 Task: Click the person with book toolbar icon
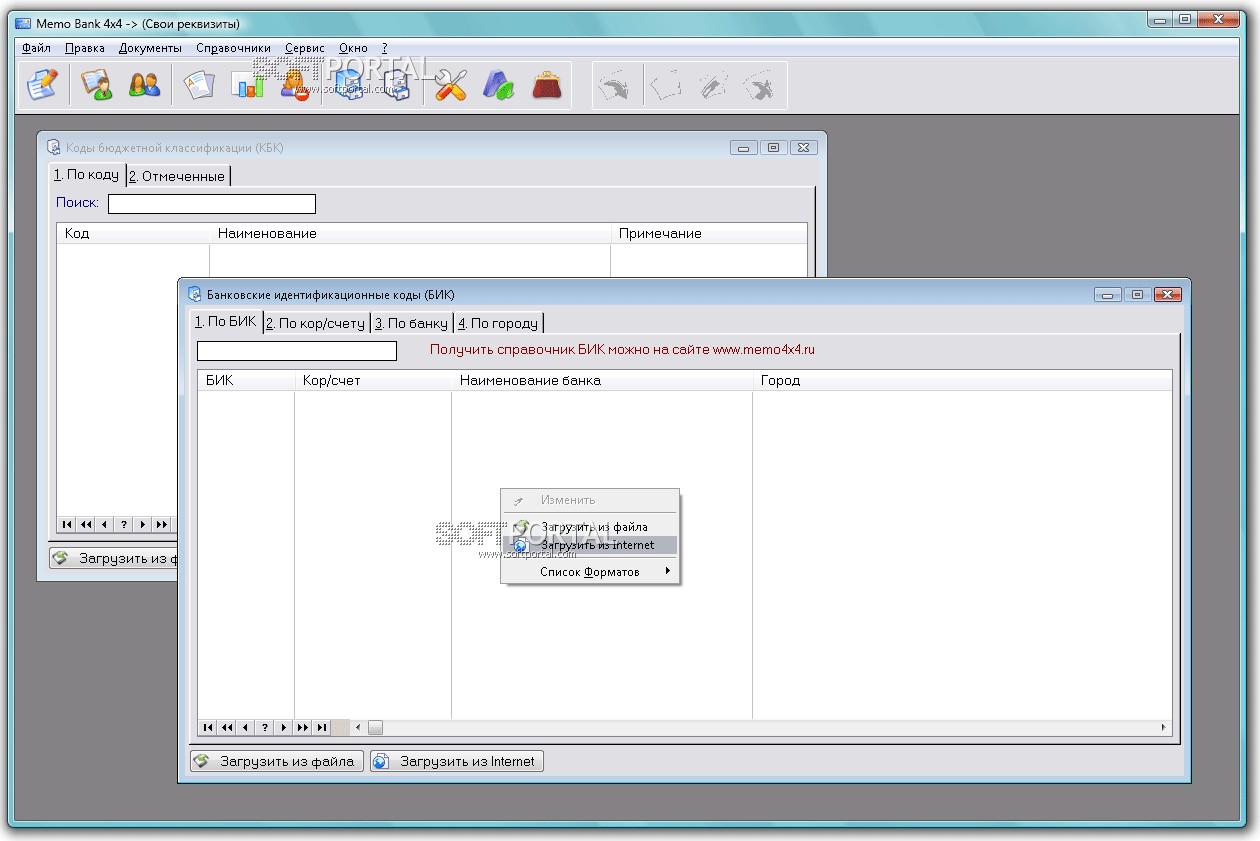(x=97, y=85)
